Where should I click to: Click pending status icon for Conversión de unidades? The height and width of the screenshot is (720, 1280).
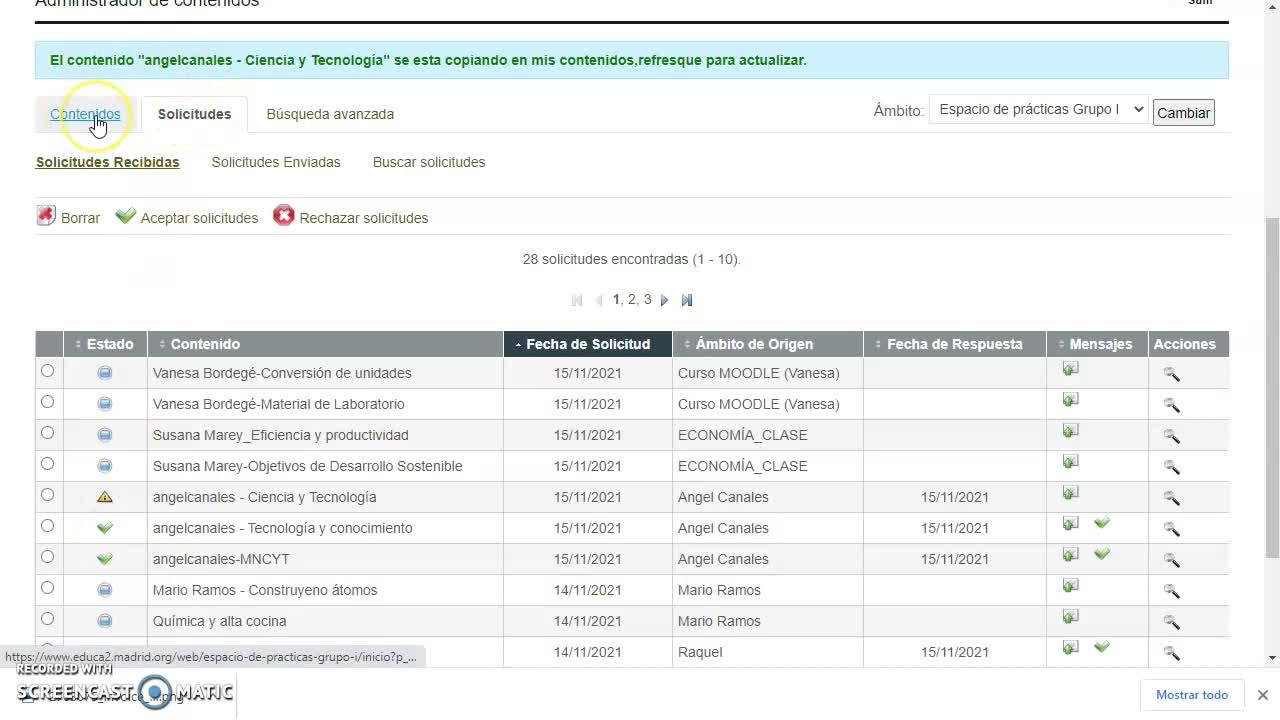click(x=105, y=373)
